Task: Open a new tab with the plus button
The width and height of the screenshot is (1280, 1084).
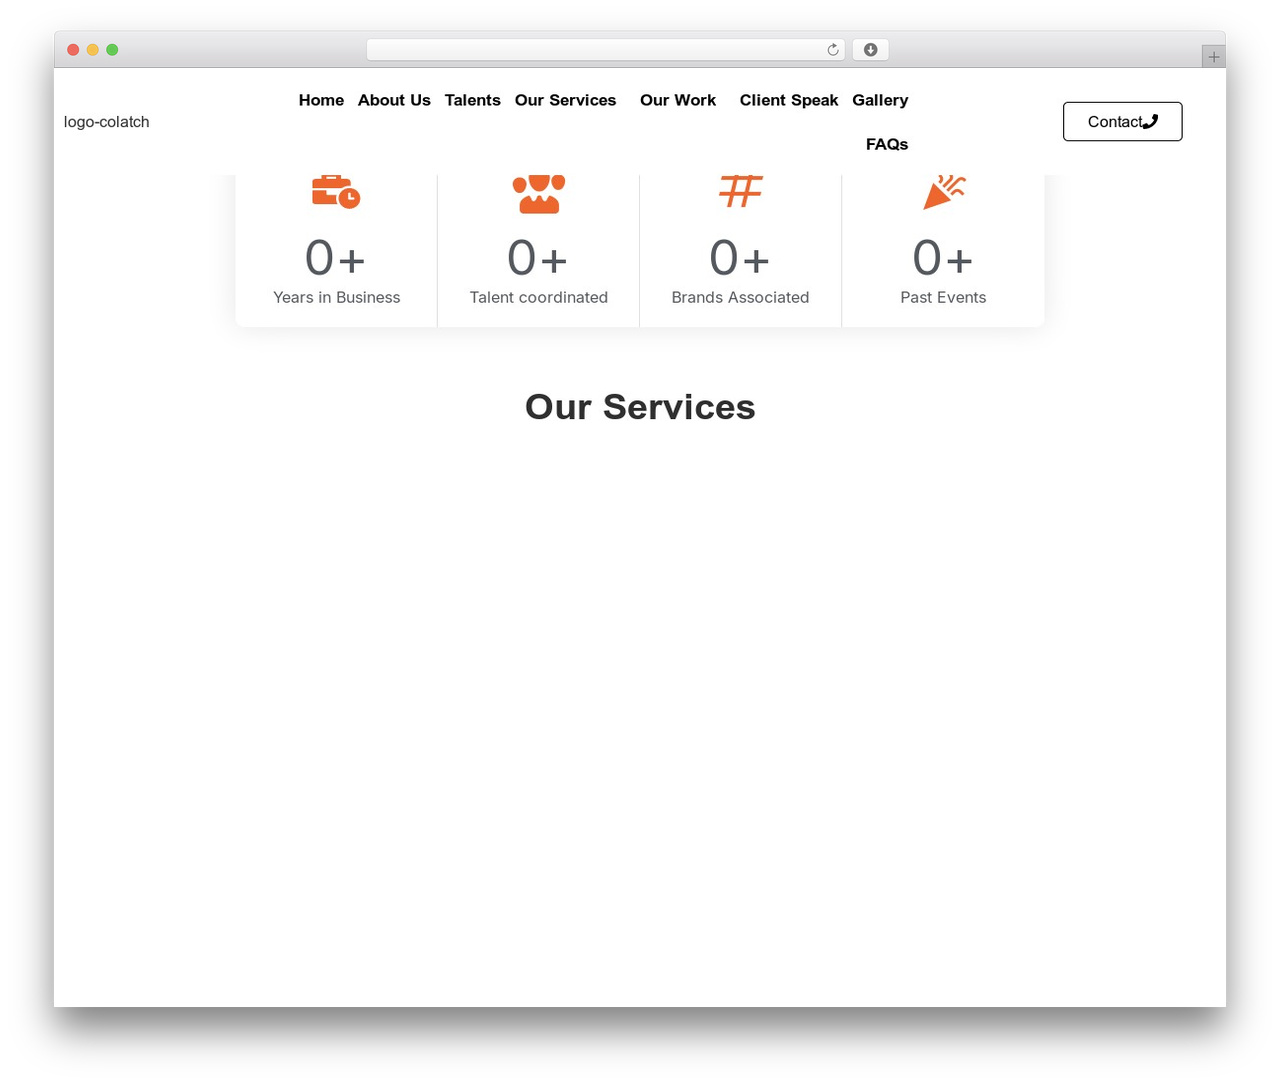Action: [1214, 57]
